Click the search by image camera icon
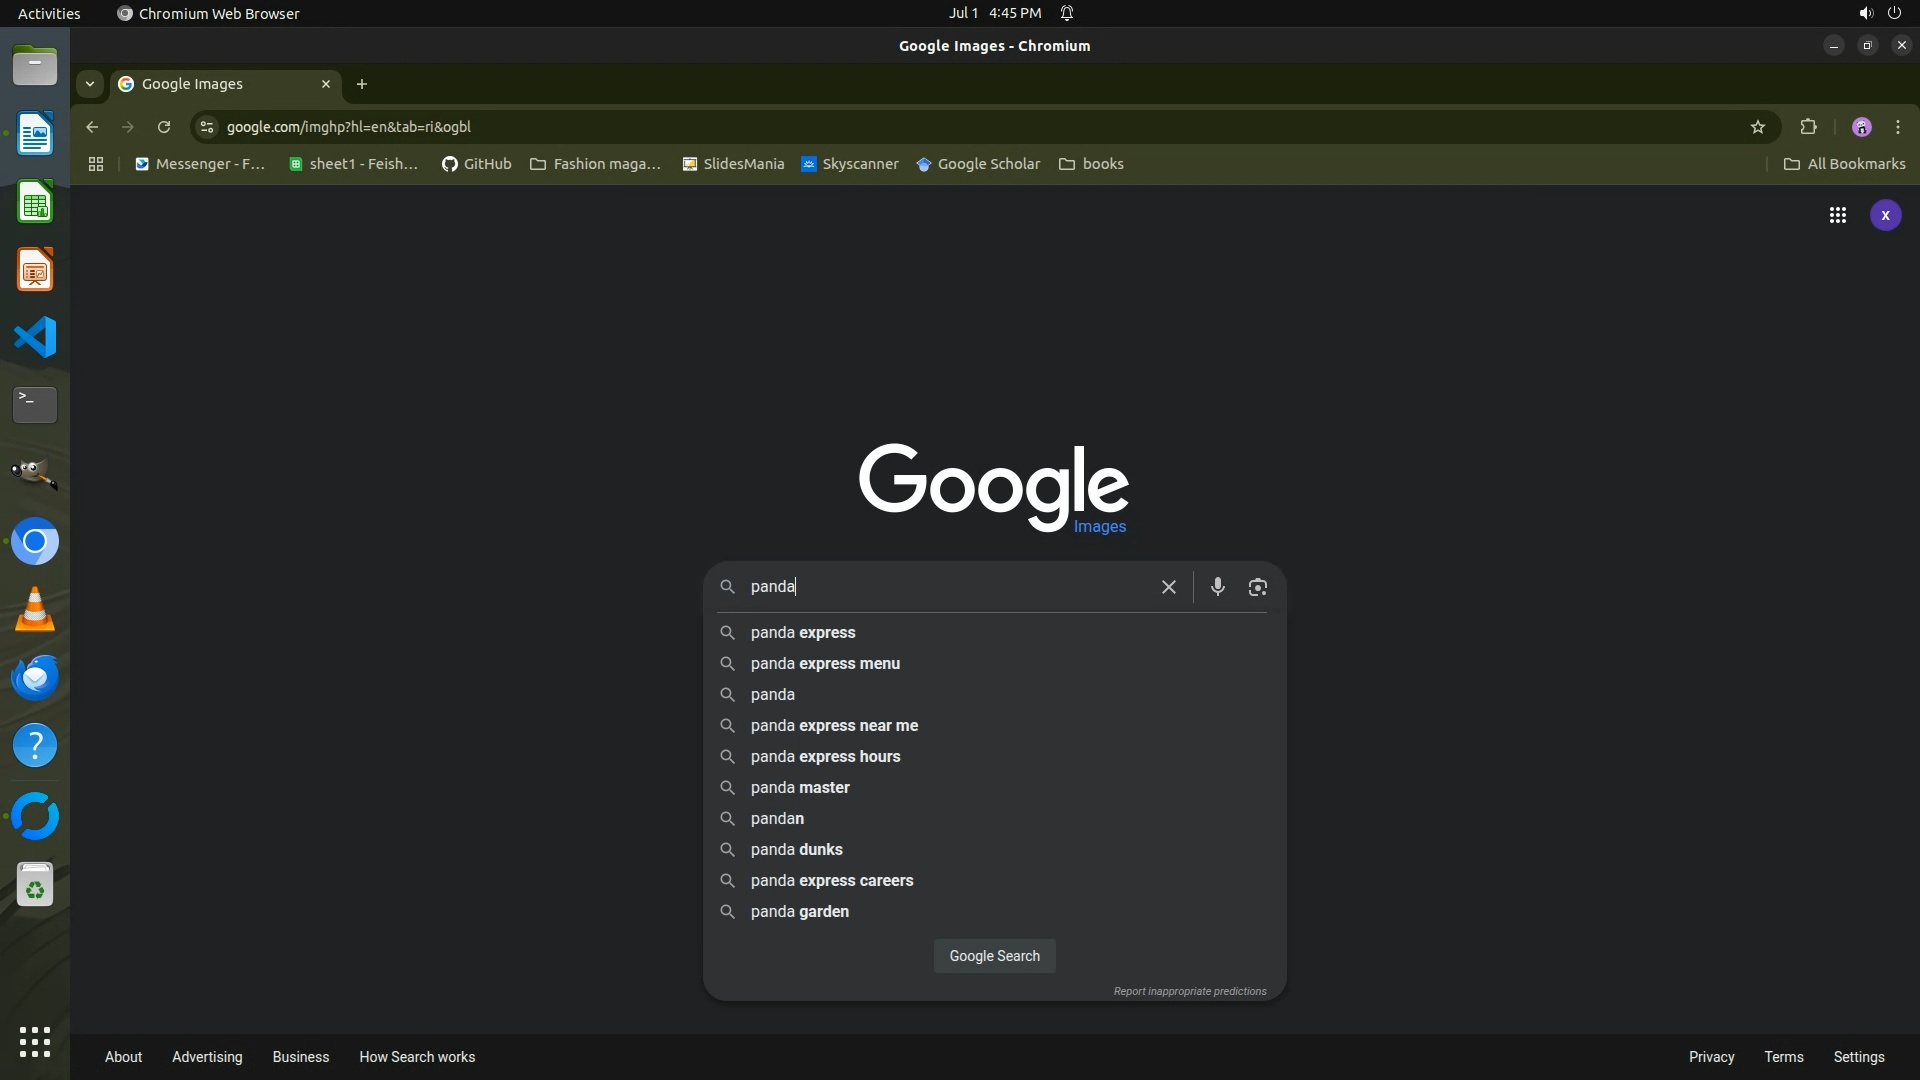Image resolution: width=1920 pixels, height=1080 pixels. click(1257, 587)
